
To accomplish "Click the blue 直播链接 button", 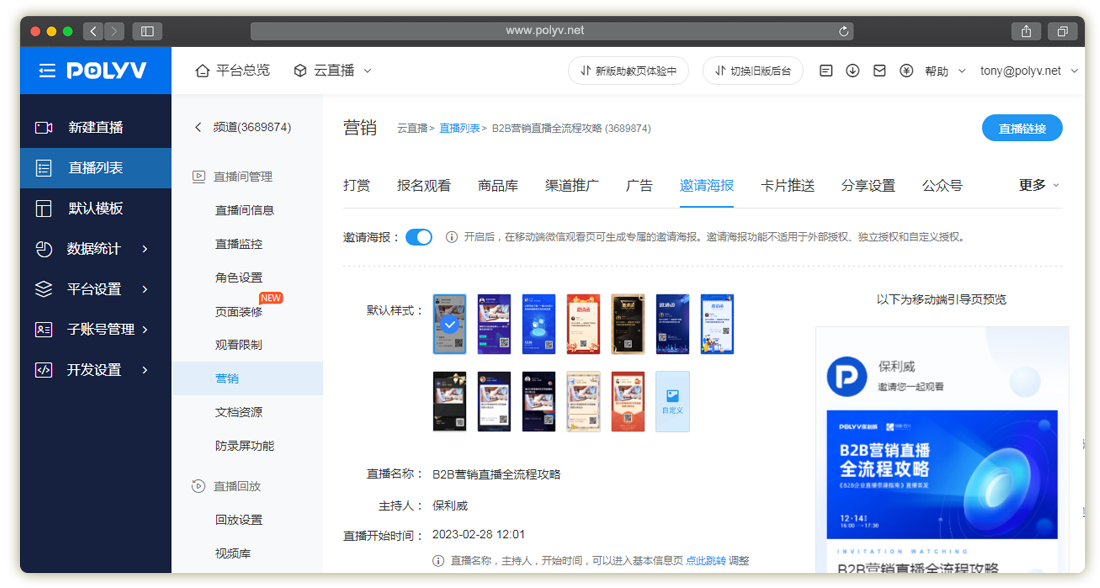I will (1022, 129).
